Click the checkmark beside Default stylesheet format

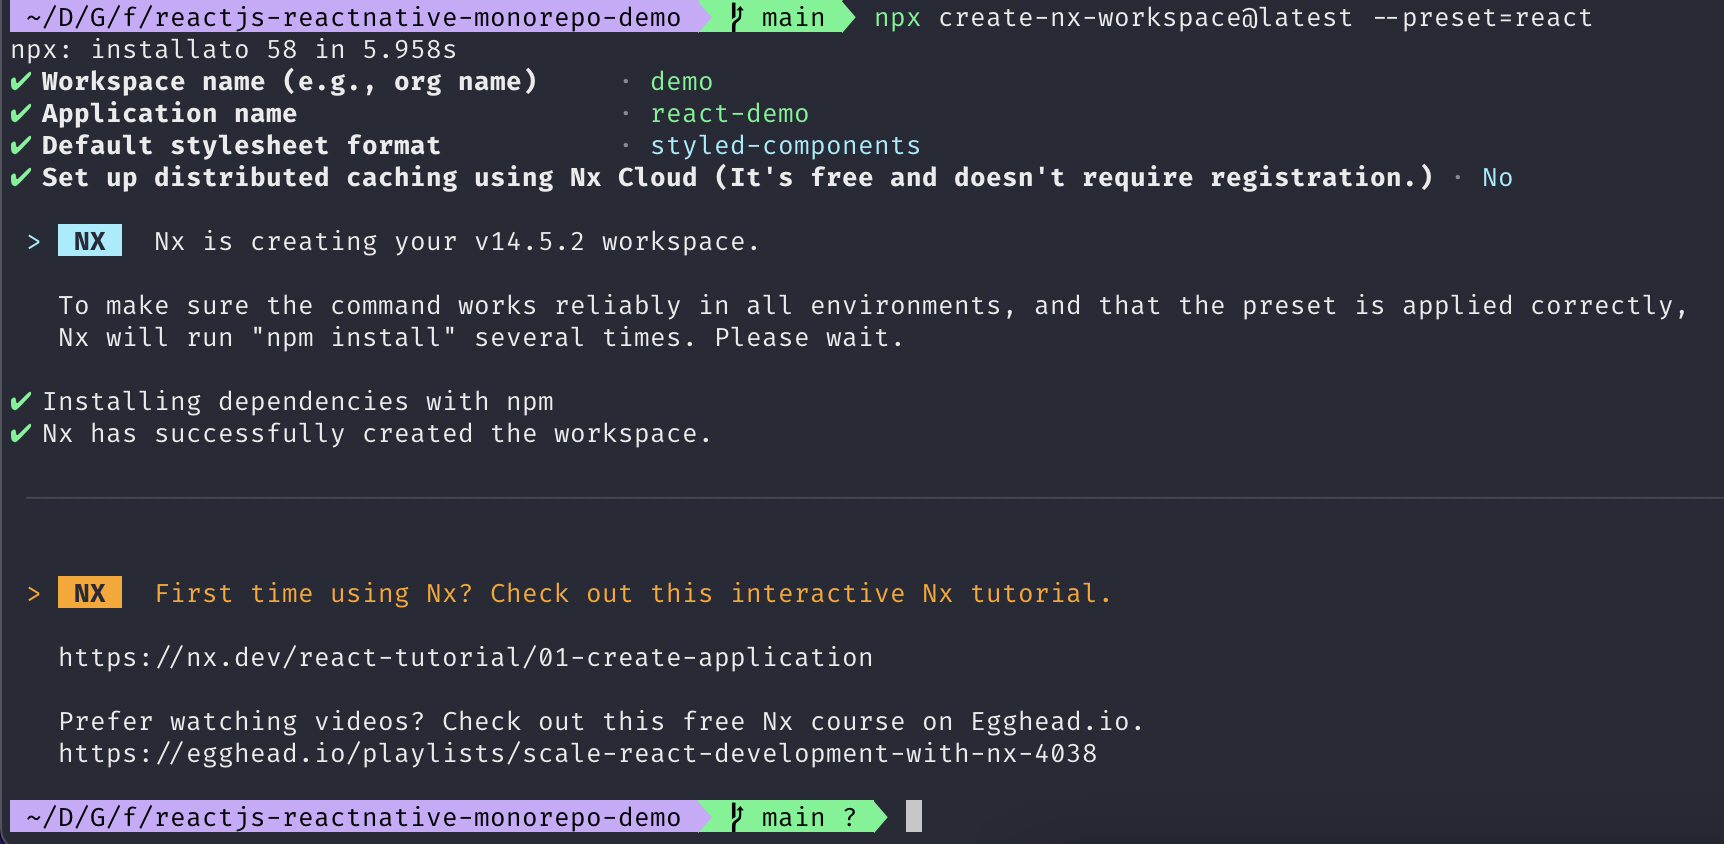click(x=21, y=145)
